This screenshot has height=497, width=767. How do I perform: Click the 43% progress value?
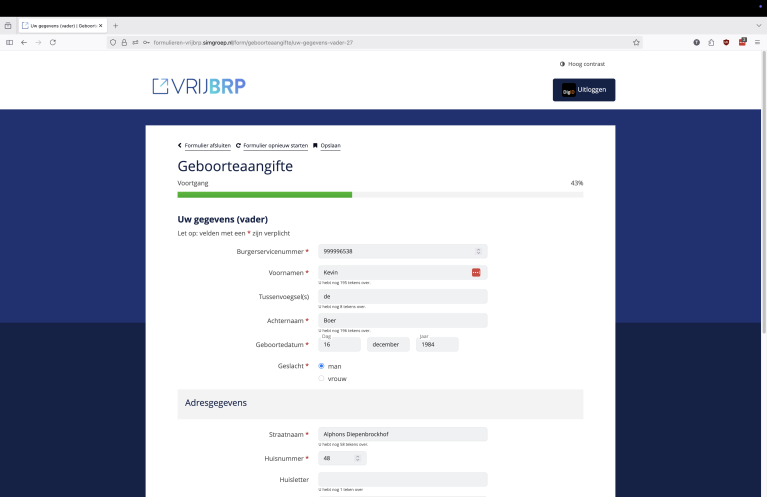tap(577, 183)
